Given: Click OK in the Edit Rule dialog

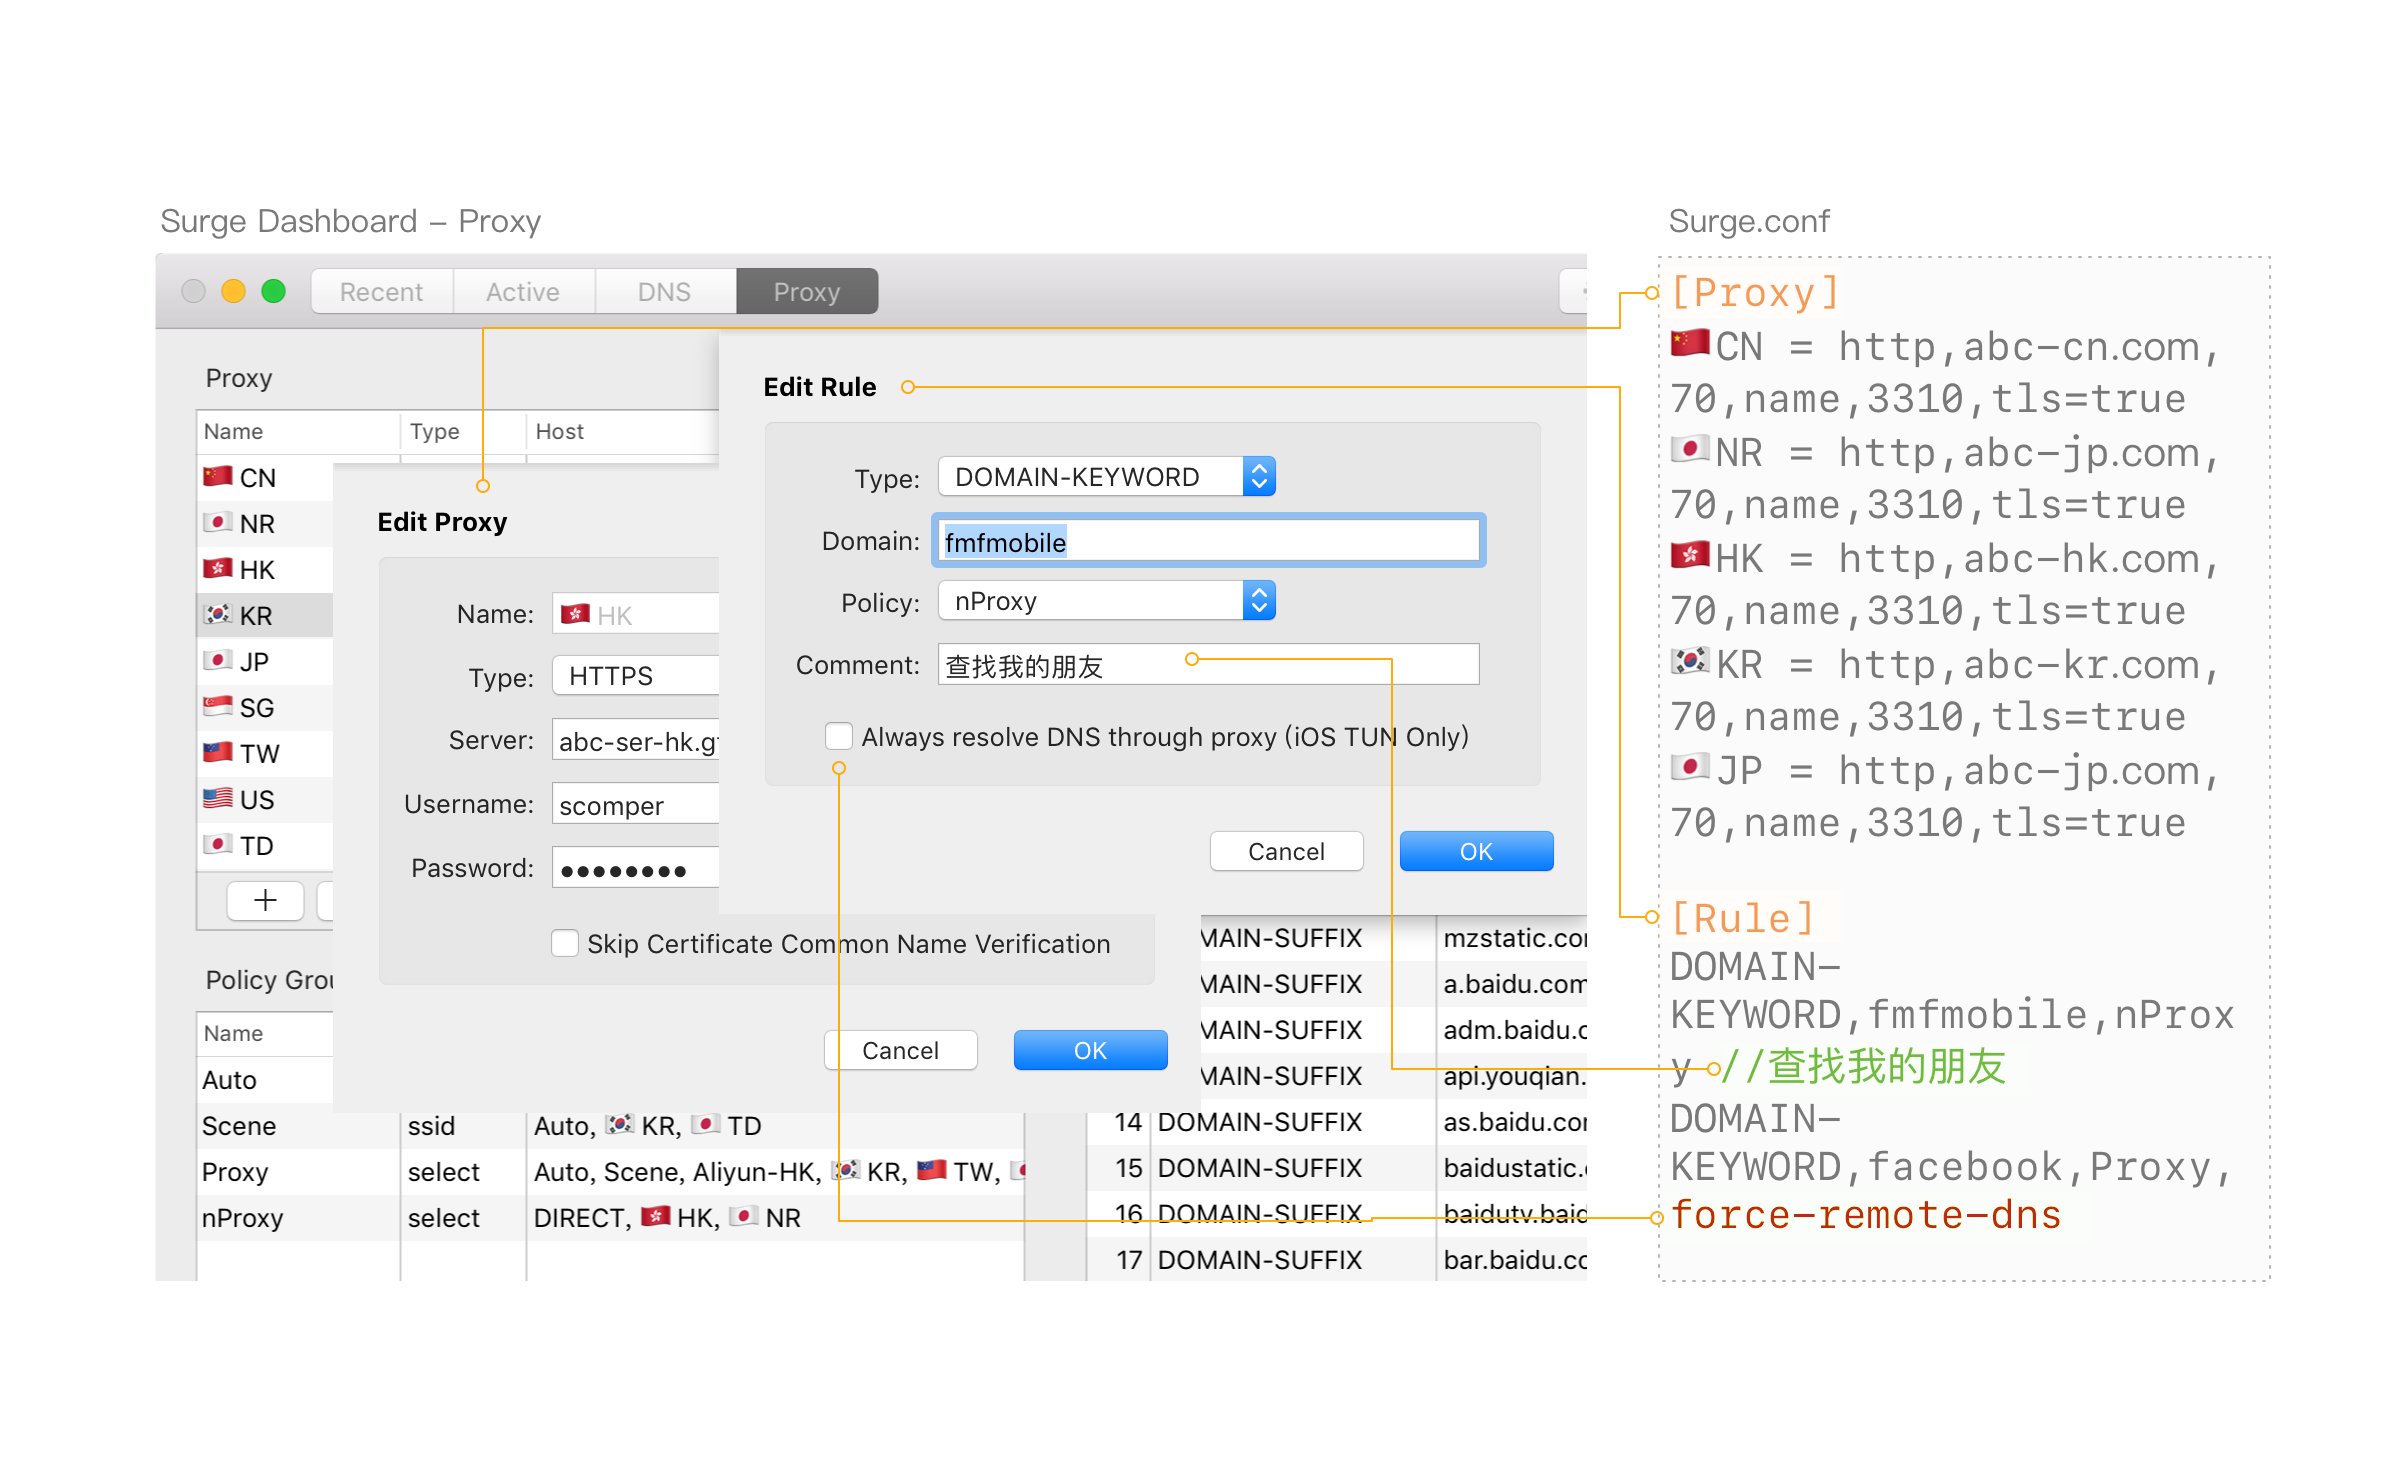Looking at the screenshot, I should click(x=1475, y=851).
